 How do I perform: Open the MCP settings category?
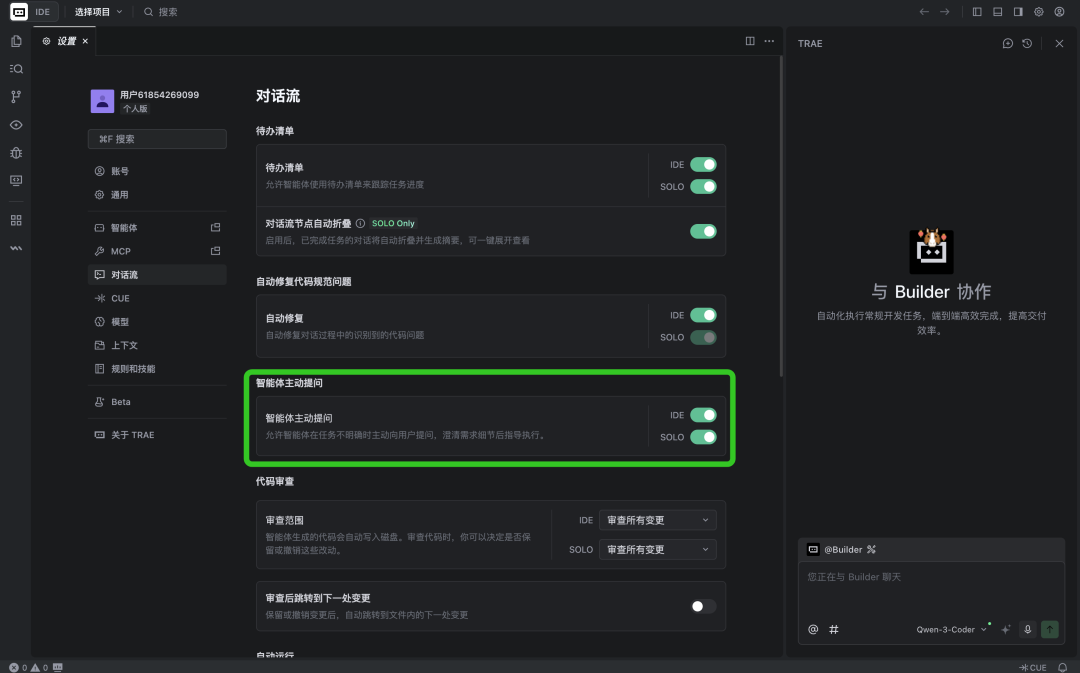tap(157, 251)
